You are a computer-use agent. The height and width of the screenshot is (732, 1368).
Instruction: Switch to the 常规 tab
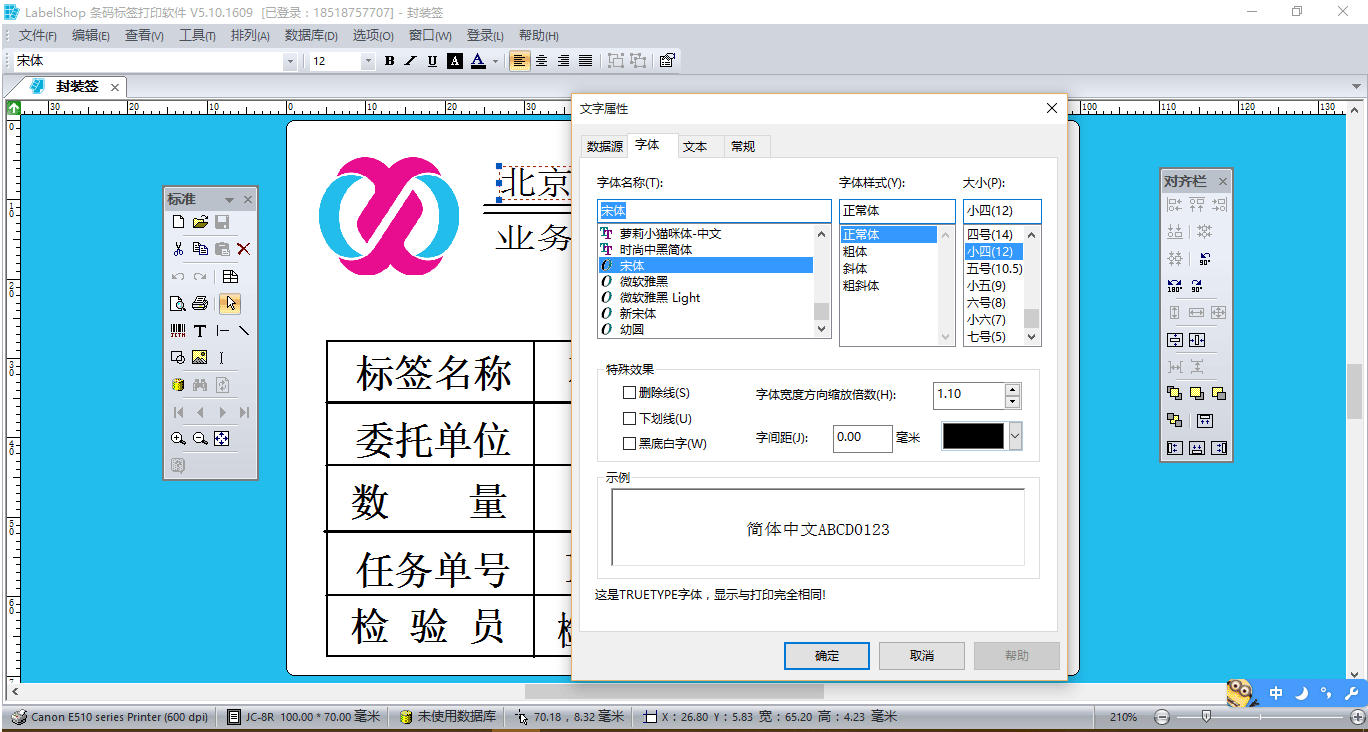click(x=743, y=146)
